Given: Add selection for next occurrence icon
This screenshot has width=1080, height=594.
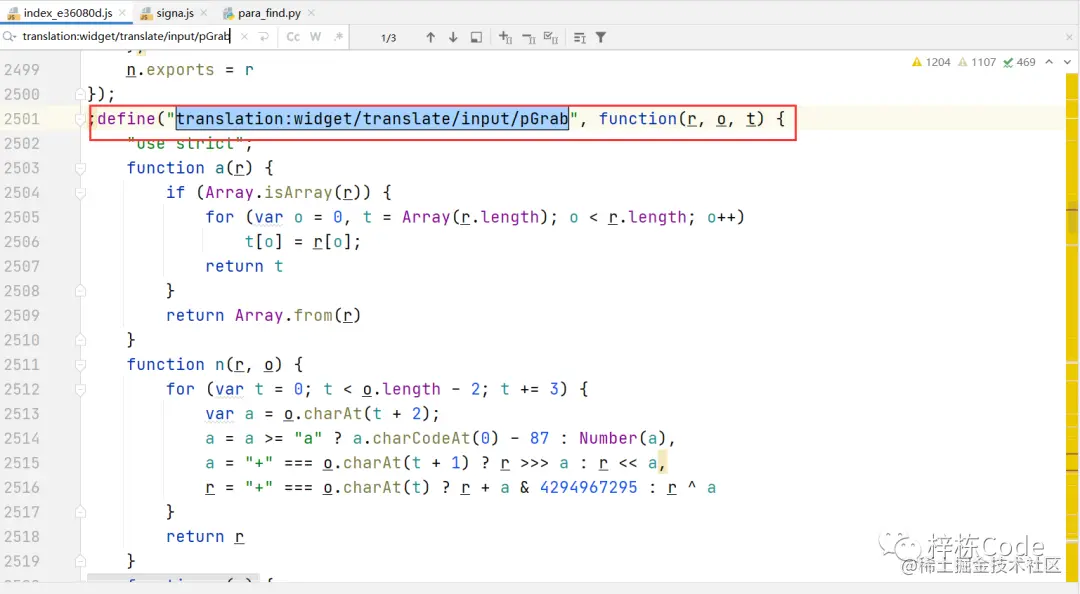Looking at the screenshot, I should coord(505,37).
